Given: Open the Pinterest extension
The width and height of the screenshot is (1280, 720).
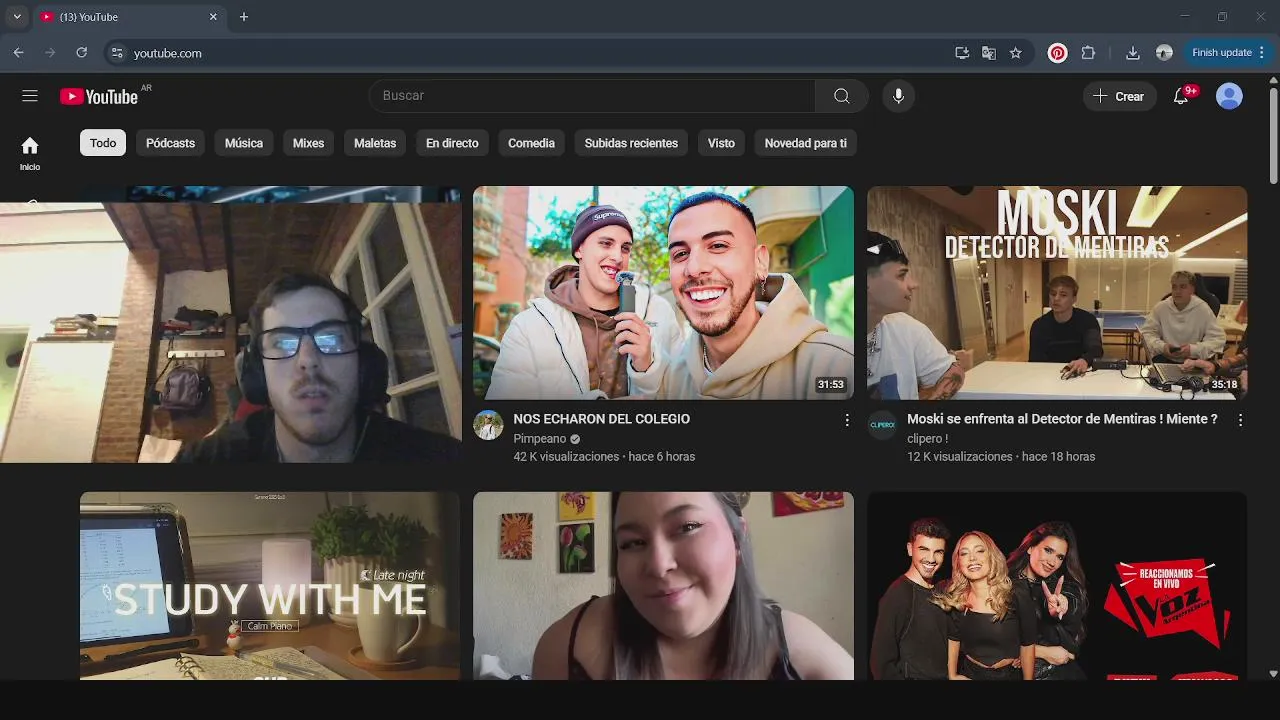Looking at the screenshot, I should pos(1057,53).
